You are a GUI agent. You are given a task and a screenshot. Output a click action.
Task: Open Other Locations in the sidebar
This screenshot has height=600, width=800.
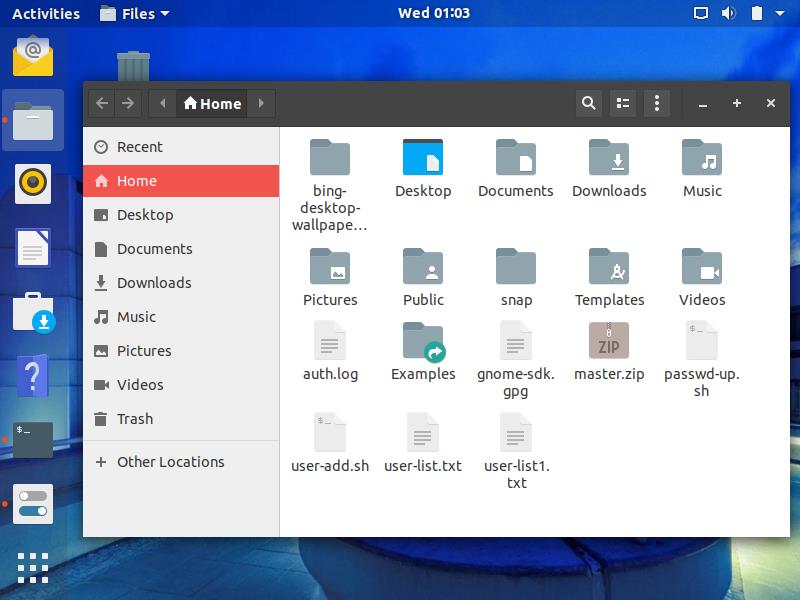181,462
